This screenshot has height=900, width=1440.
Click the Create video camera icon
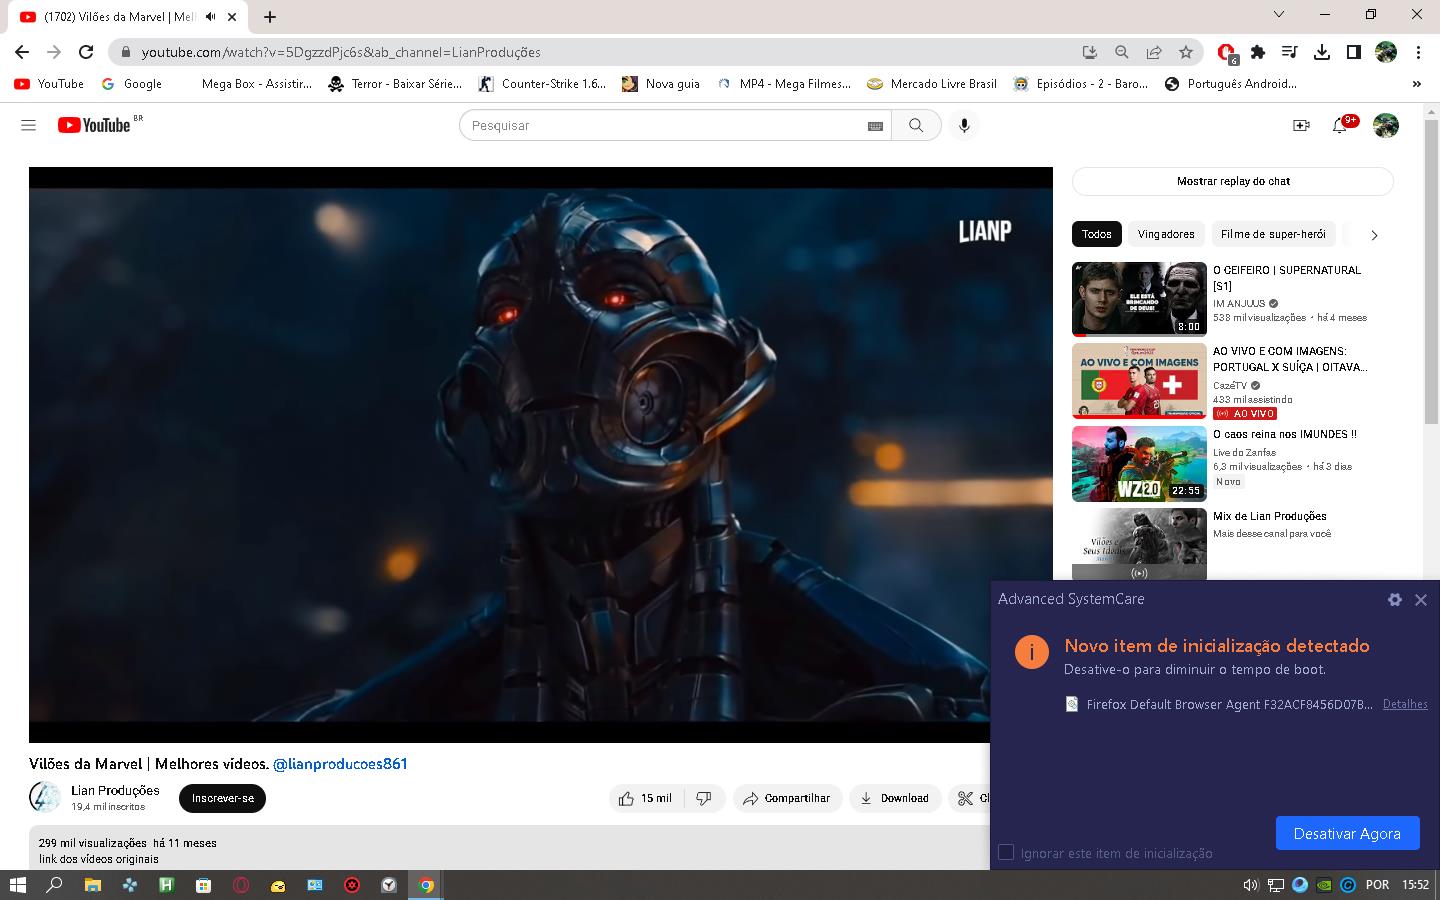pyautogui.click(x=1301, y=125)
